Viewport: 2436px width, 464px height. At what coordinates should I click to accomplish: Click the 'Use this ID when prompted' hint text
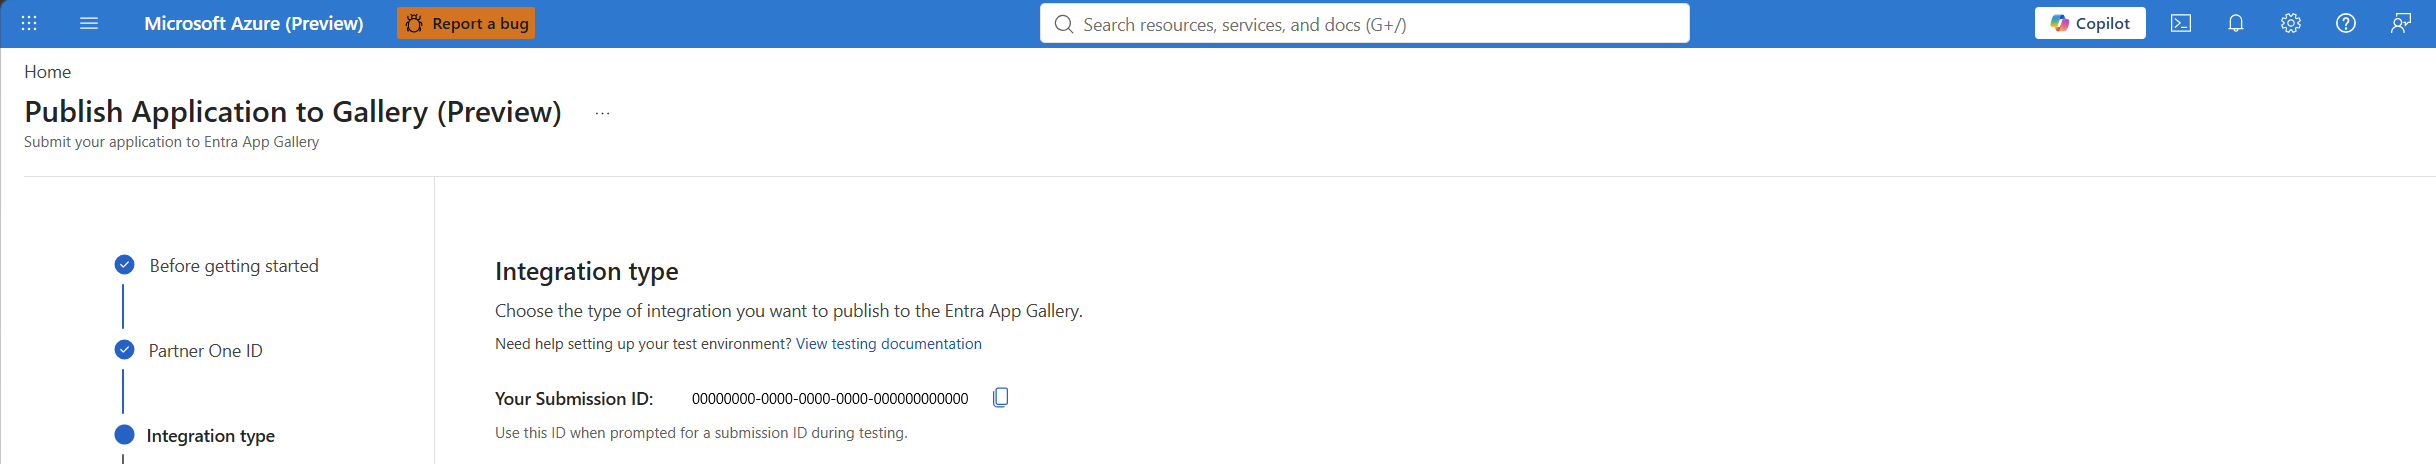click(x=701, y=432)
